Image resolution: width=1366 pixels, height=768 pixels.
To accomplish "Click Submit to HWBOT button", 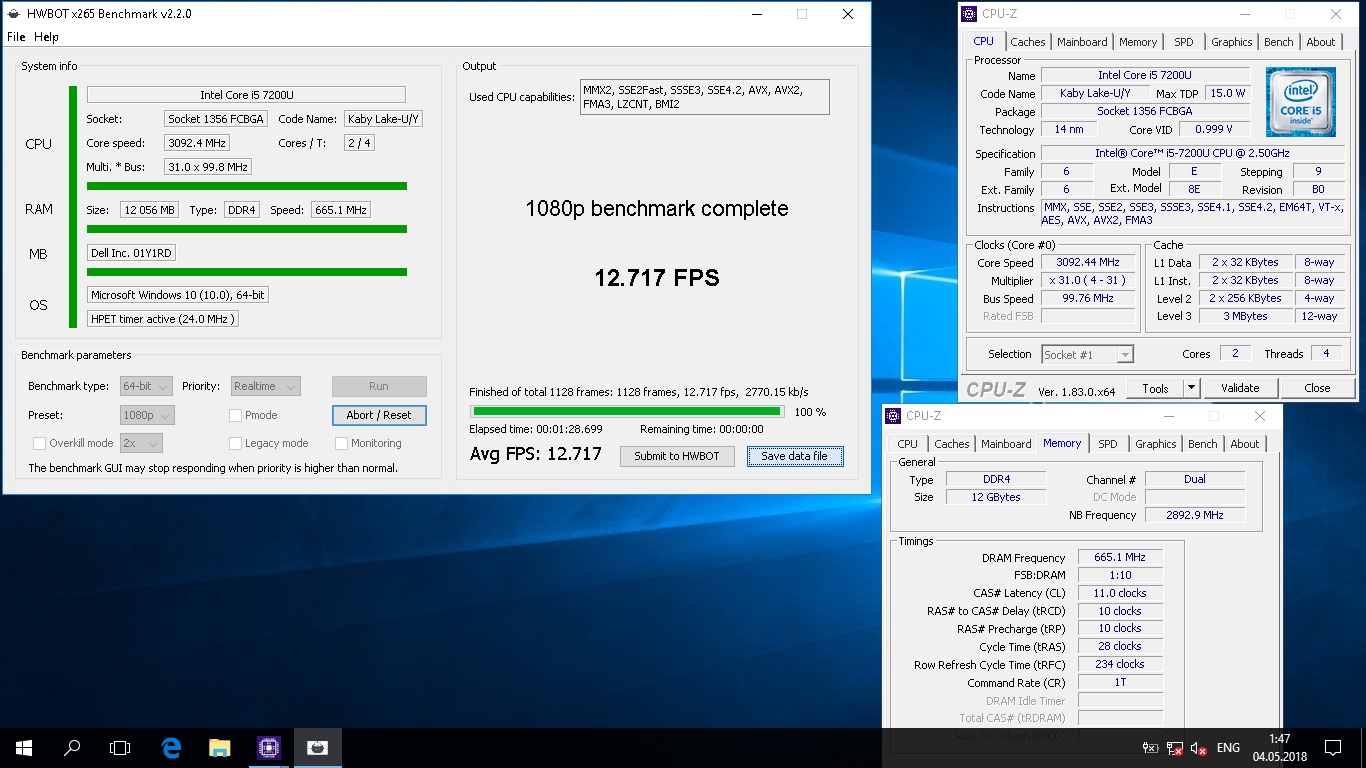I will click(x=677, y=456).
